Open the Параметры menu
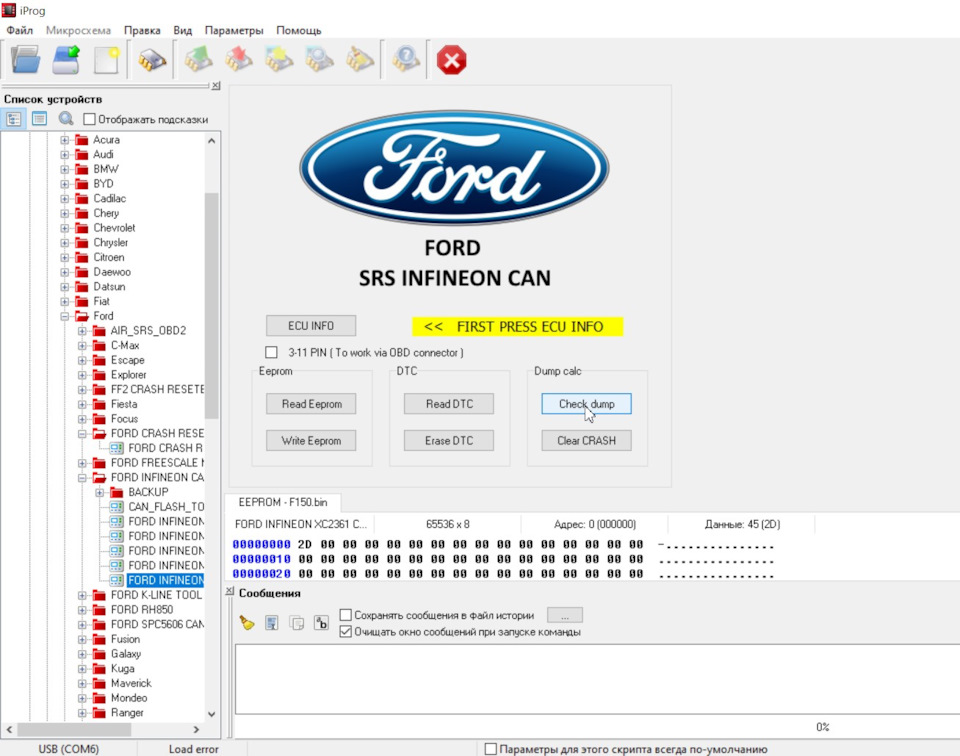 coord(234,31)
